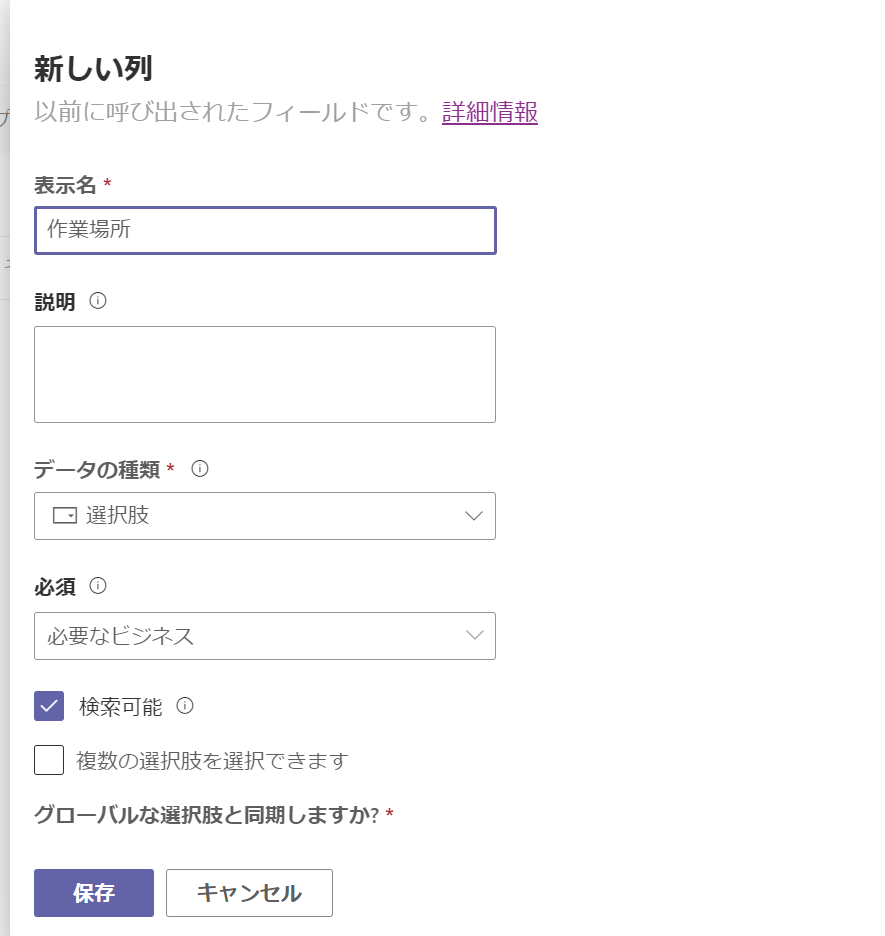Screen dimensions: 885x936
Task: Enable the 複数の選択肢を選択できます checkbox
Action: [49, 760]
